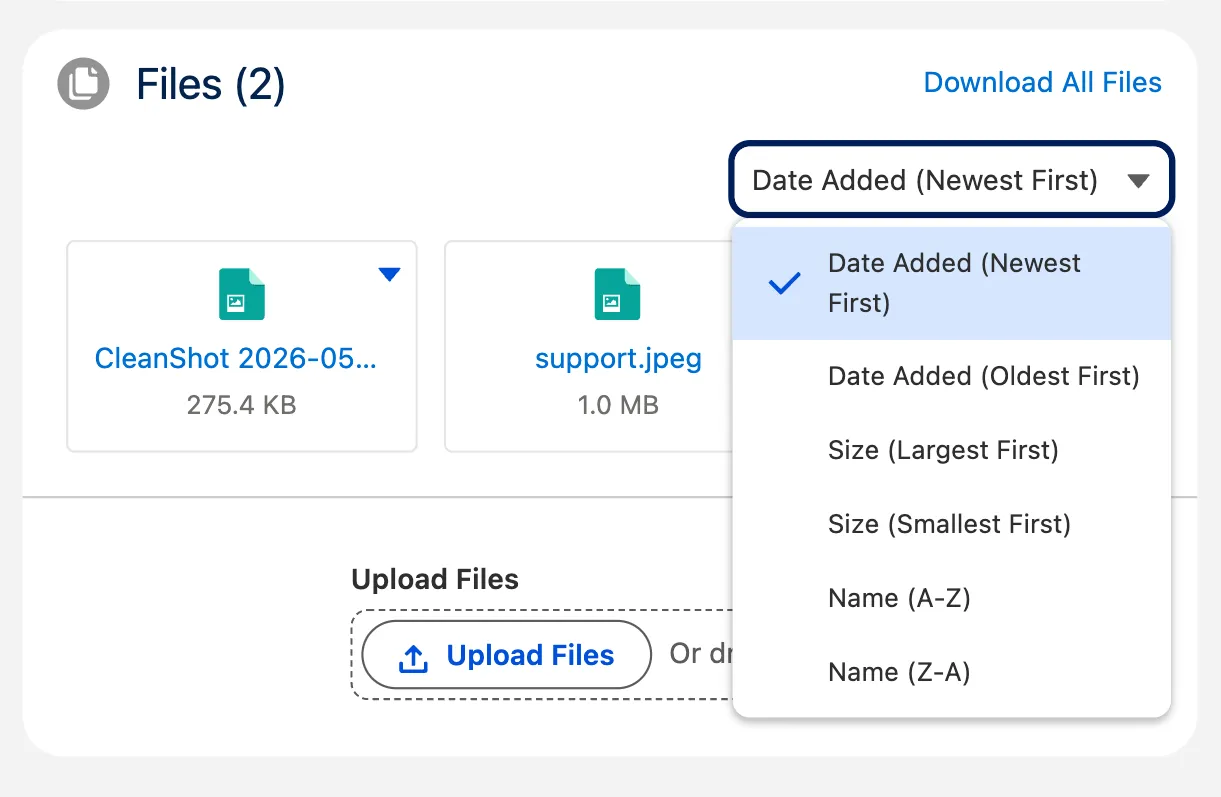Select Date Added (Newest First) option
The image size is (1221, 797).
(x=952, y=283)
